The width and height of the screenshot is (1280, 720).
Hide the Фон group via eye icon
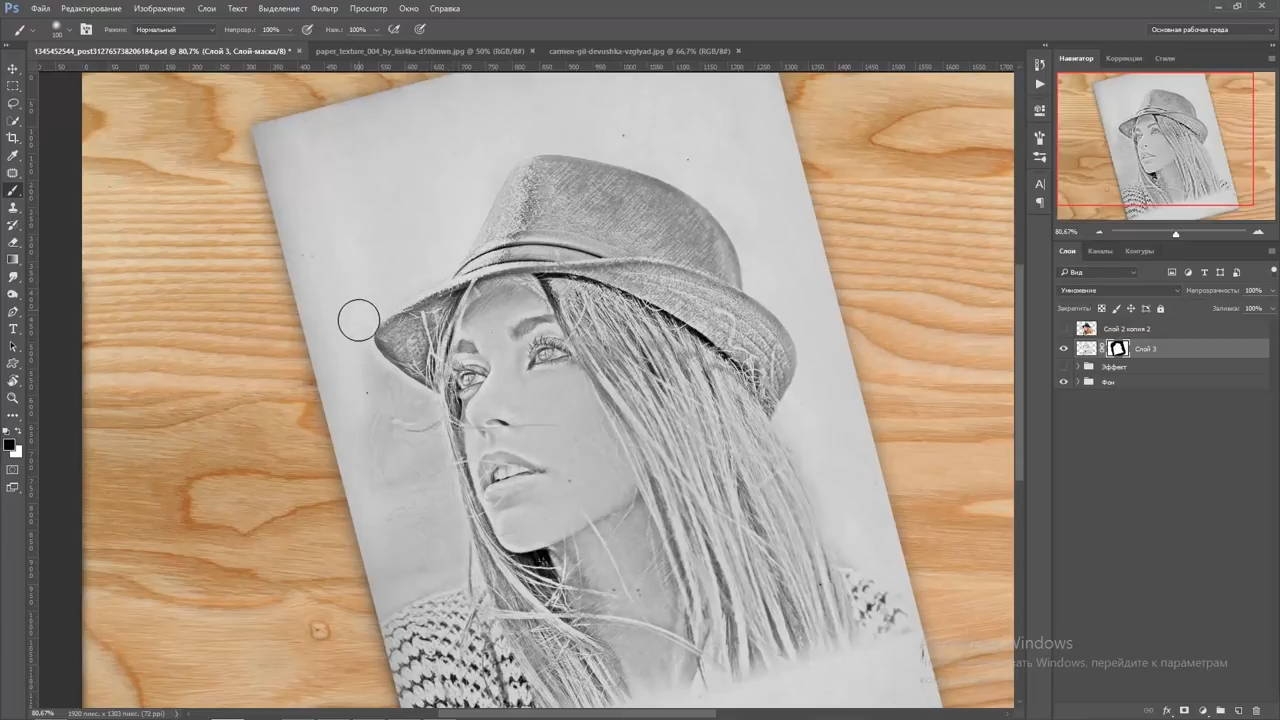[1064, 382]
